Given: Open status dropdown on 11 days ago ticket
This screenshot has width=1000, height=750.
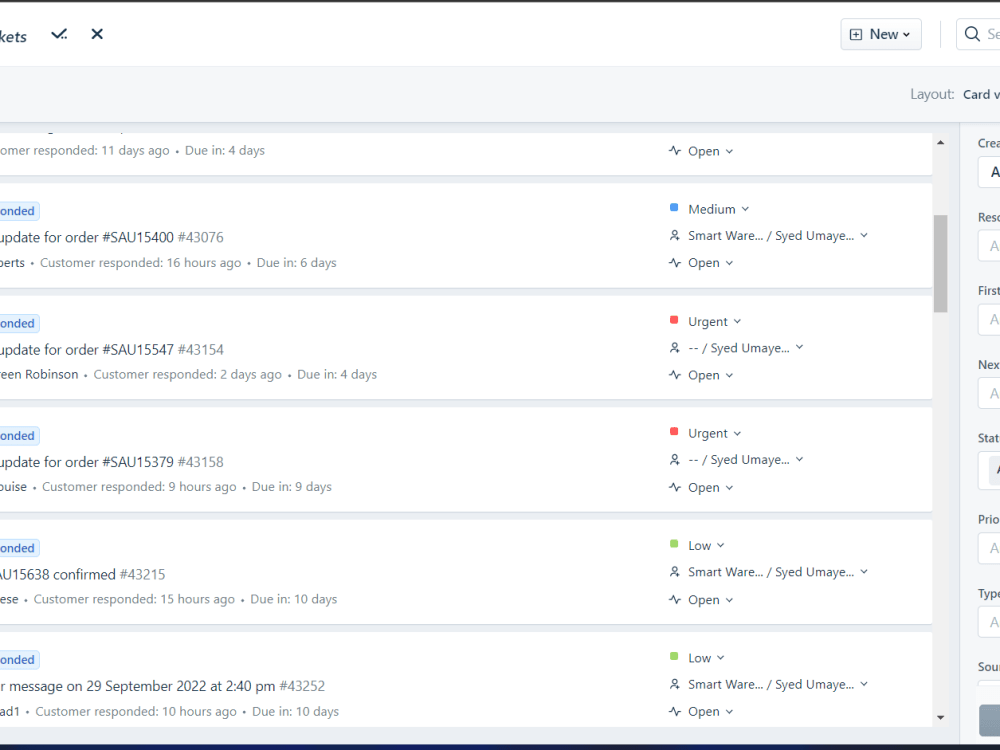Looking at the screenshot, I should coord(710,151).
